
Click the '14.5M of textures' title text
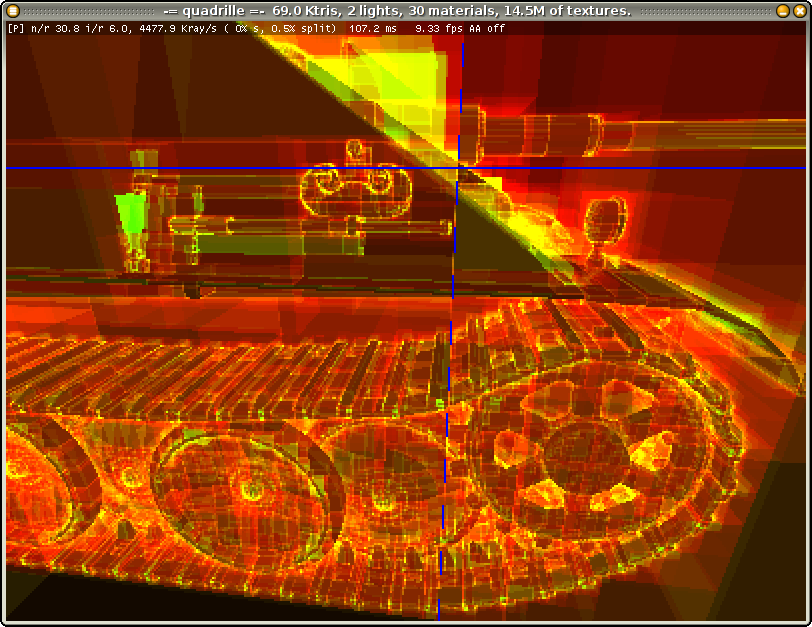click(567, 10)
